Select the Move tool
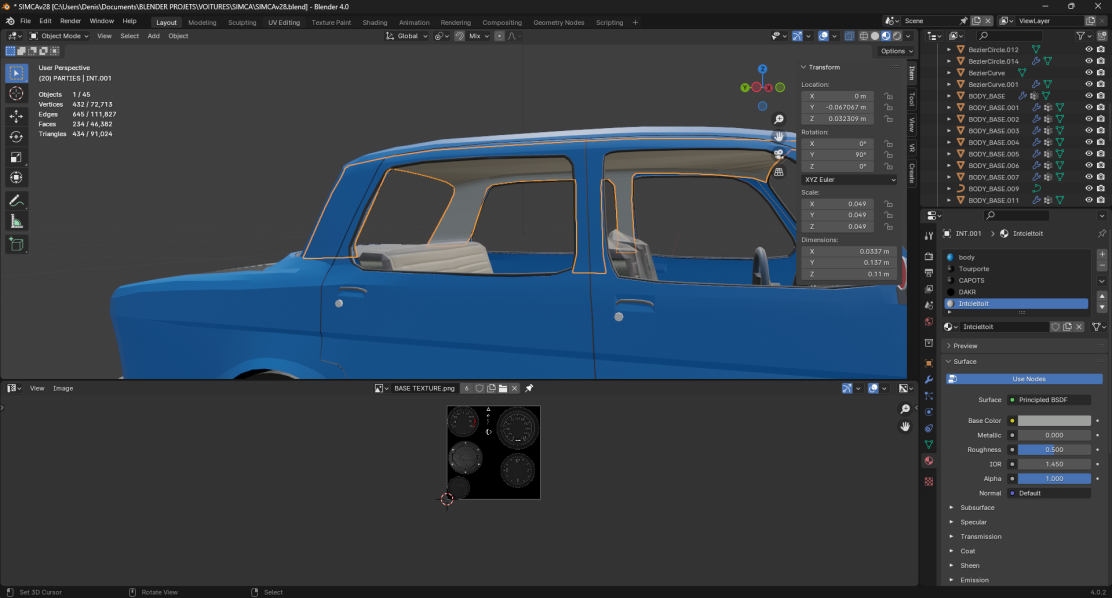The image size is (1112, 598). coord(16,116)
